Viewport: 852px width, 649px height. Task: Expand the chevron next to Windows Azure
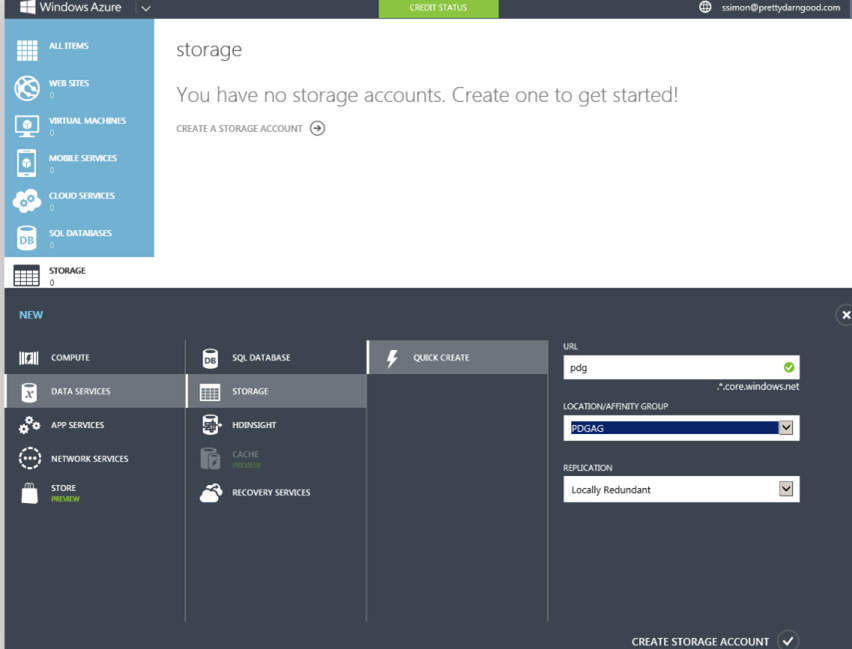[146, 8]
